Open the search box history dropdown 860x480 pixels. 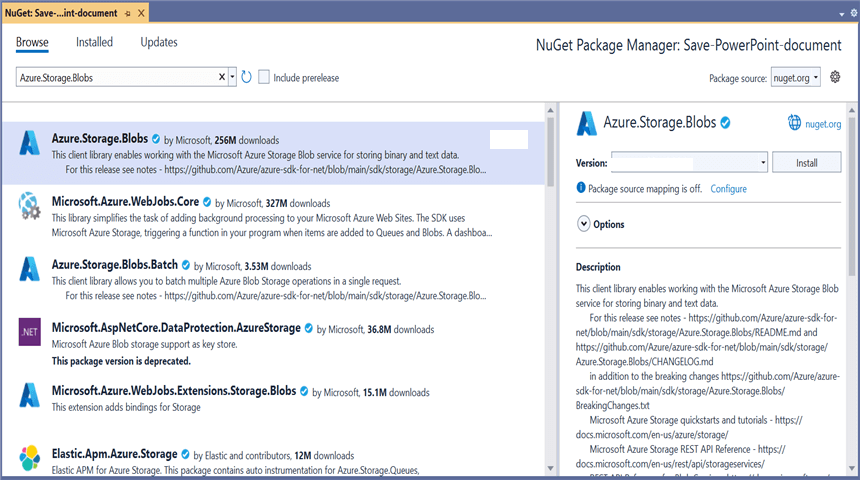pyautogui.click(x=233, y=77)
